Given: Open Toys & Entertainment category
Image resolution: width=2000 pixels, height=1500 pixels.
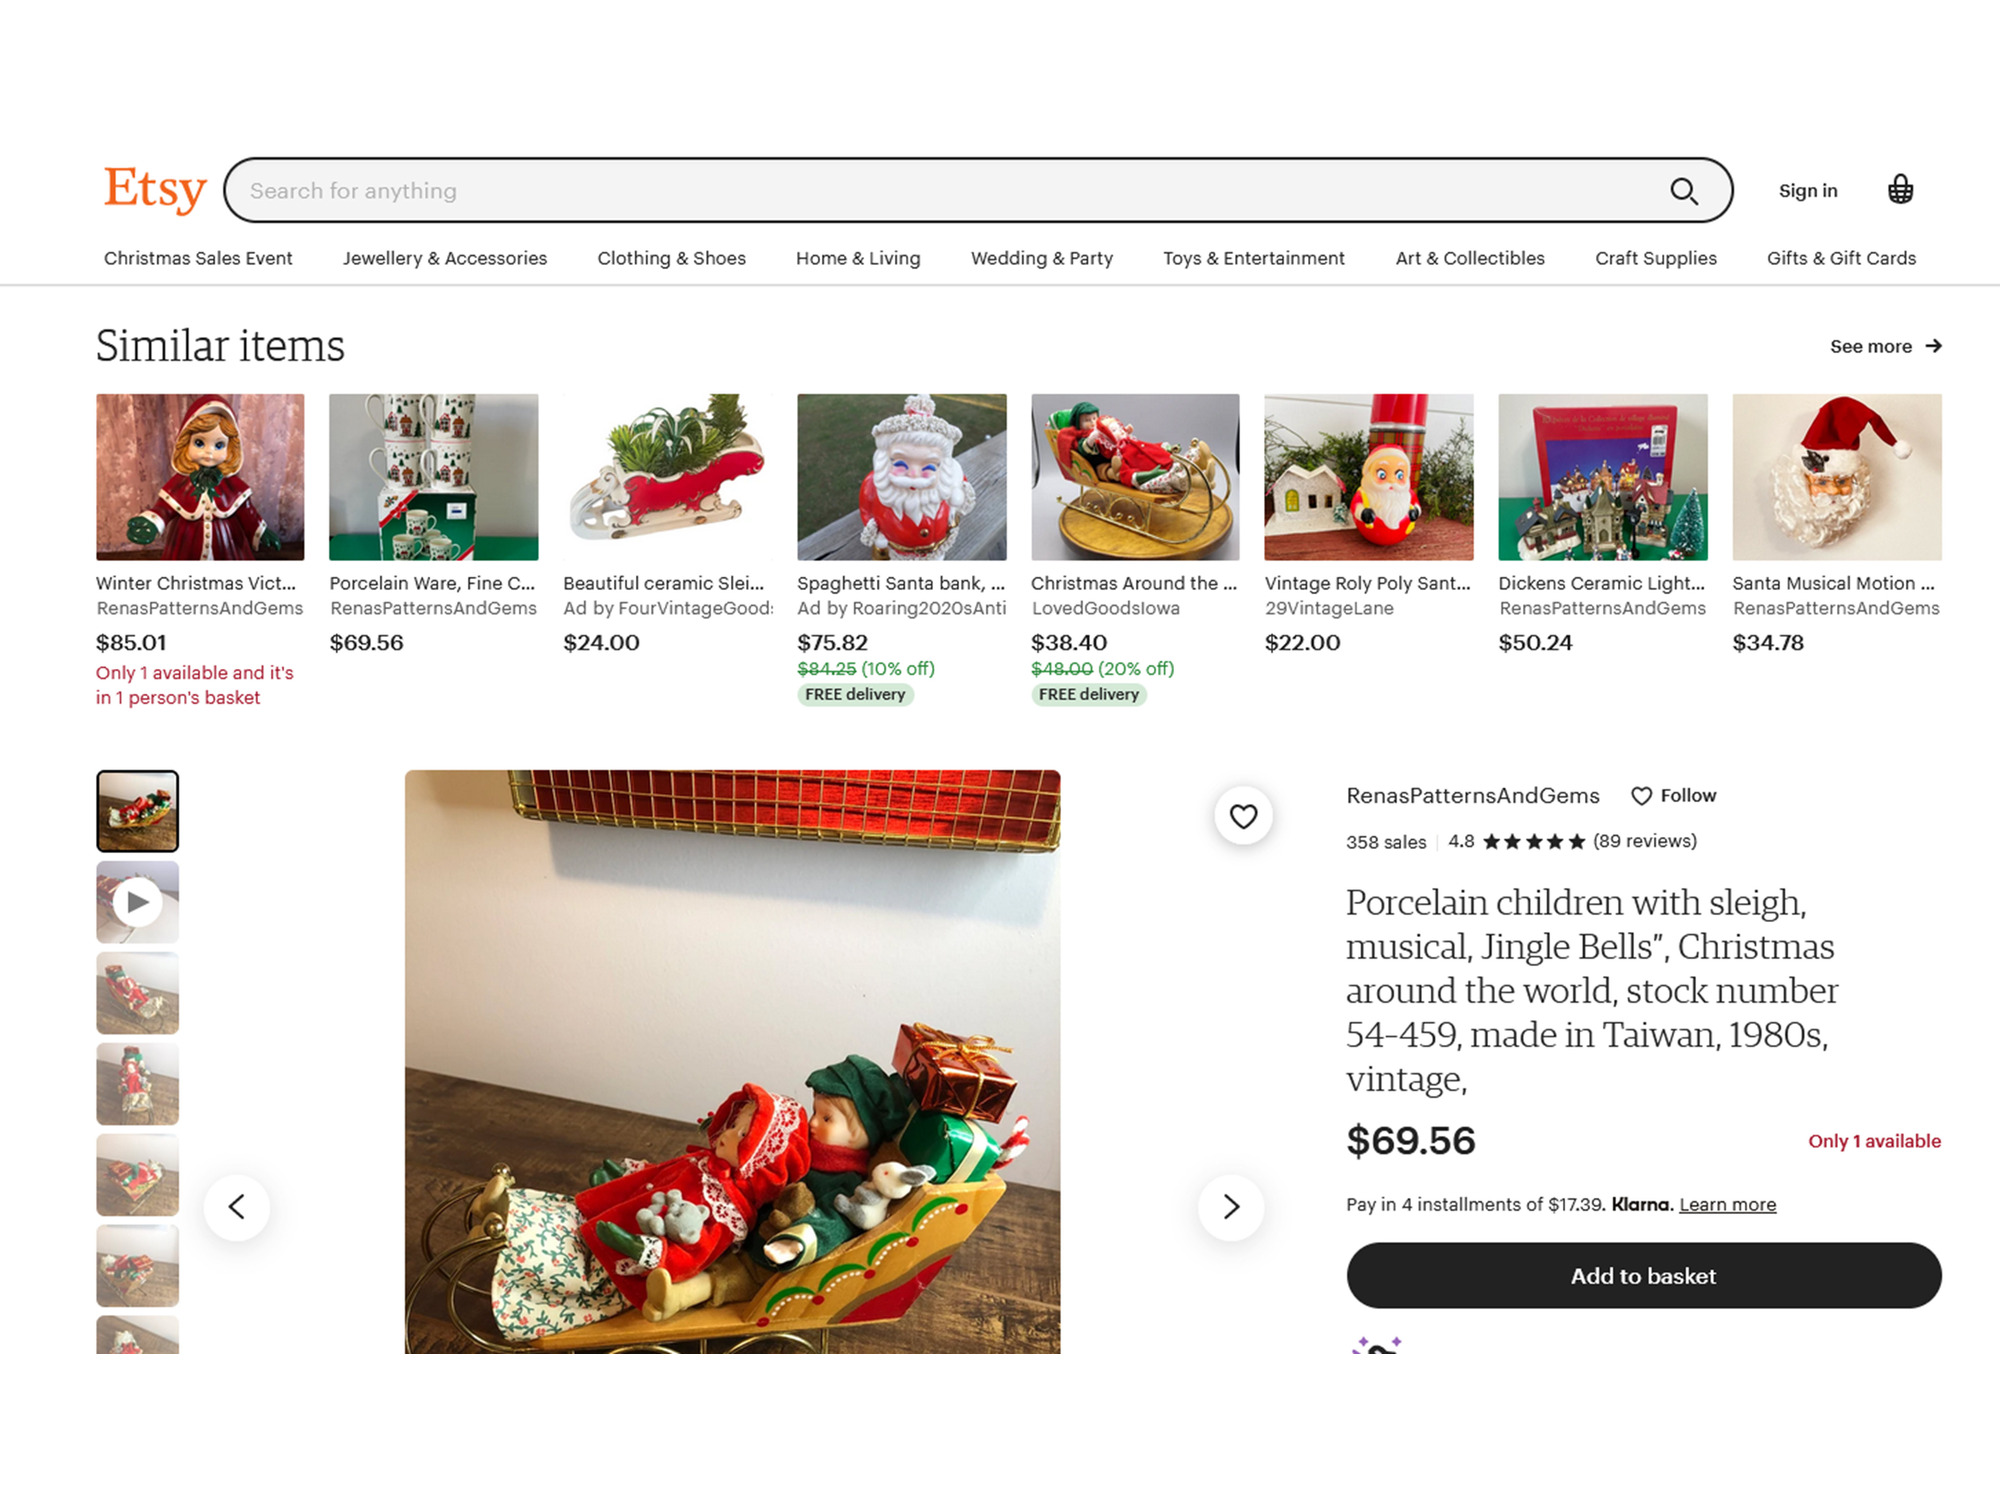Looking at the screenshot, I should pyautogui.click(x=1254, y=258).
